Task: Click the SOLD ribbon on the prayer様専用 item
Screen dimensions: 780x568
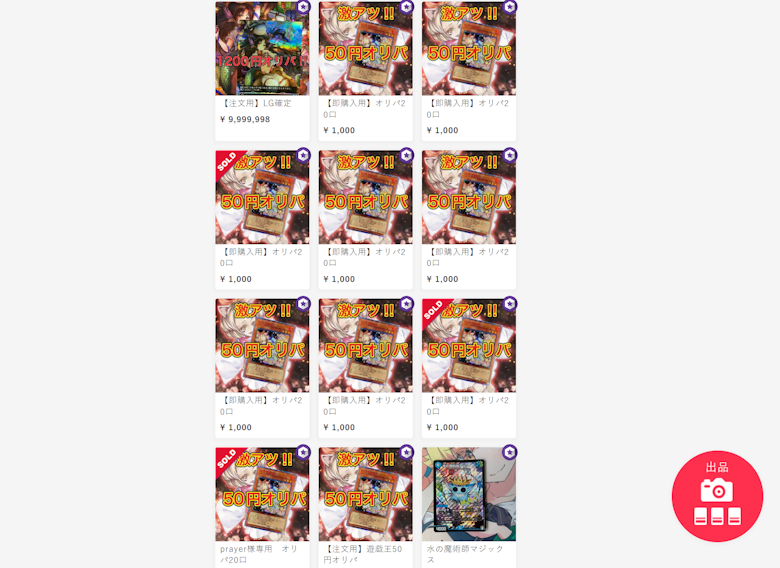Action: tap(227, 458)
